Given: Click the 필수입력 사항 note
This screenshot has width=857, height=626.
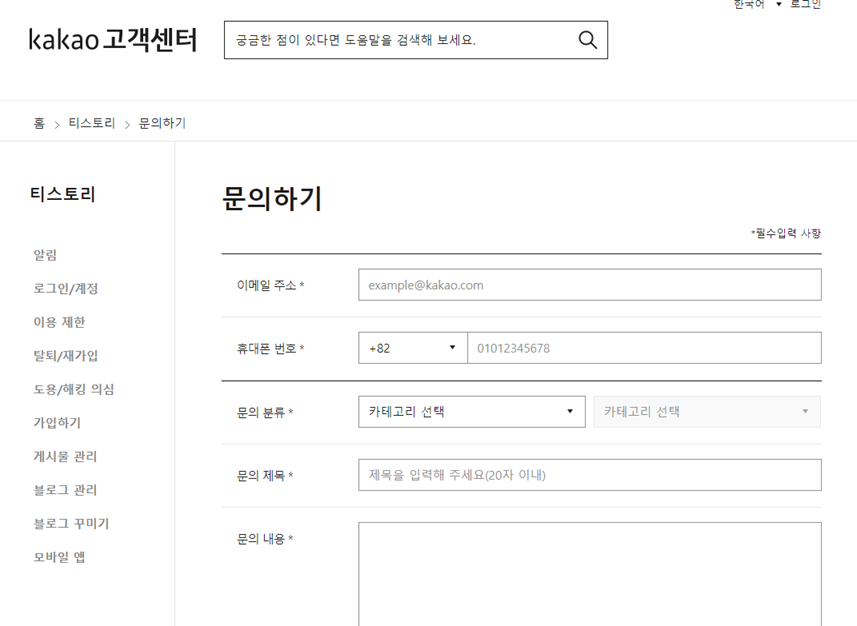Looking at the screenshot, I should [x=786, y=233].
